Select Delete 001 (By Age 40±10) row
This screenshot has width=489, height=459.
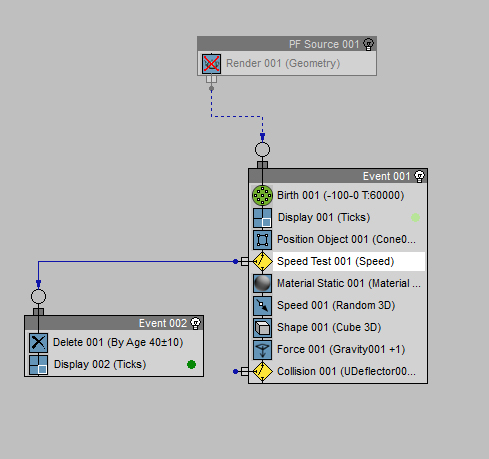point(114,343)
